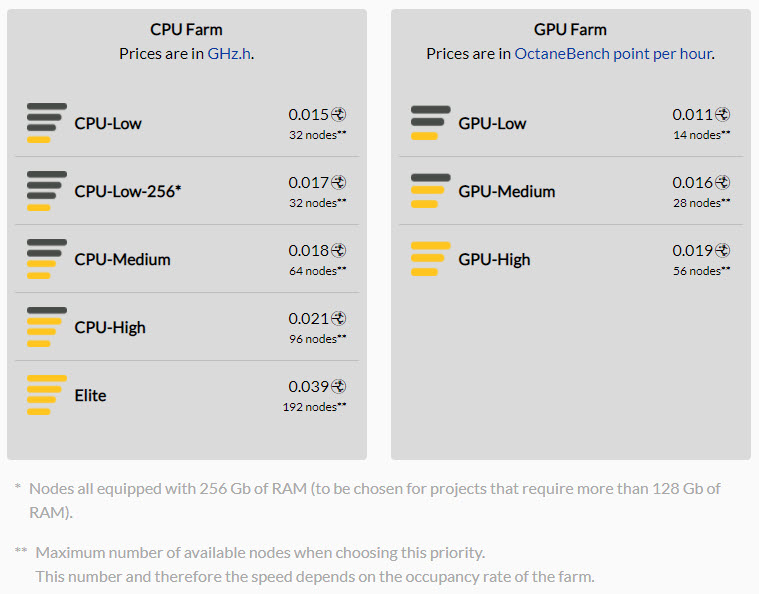Click the GPU-High priority bars icon
The height and width of the screenshot is (594, 759).
(x=430, y=259)
